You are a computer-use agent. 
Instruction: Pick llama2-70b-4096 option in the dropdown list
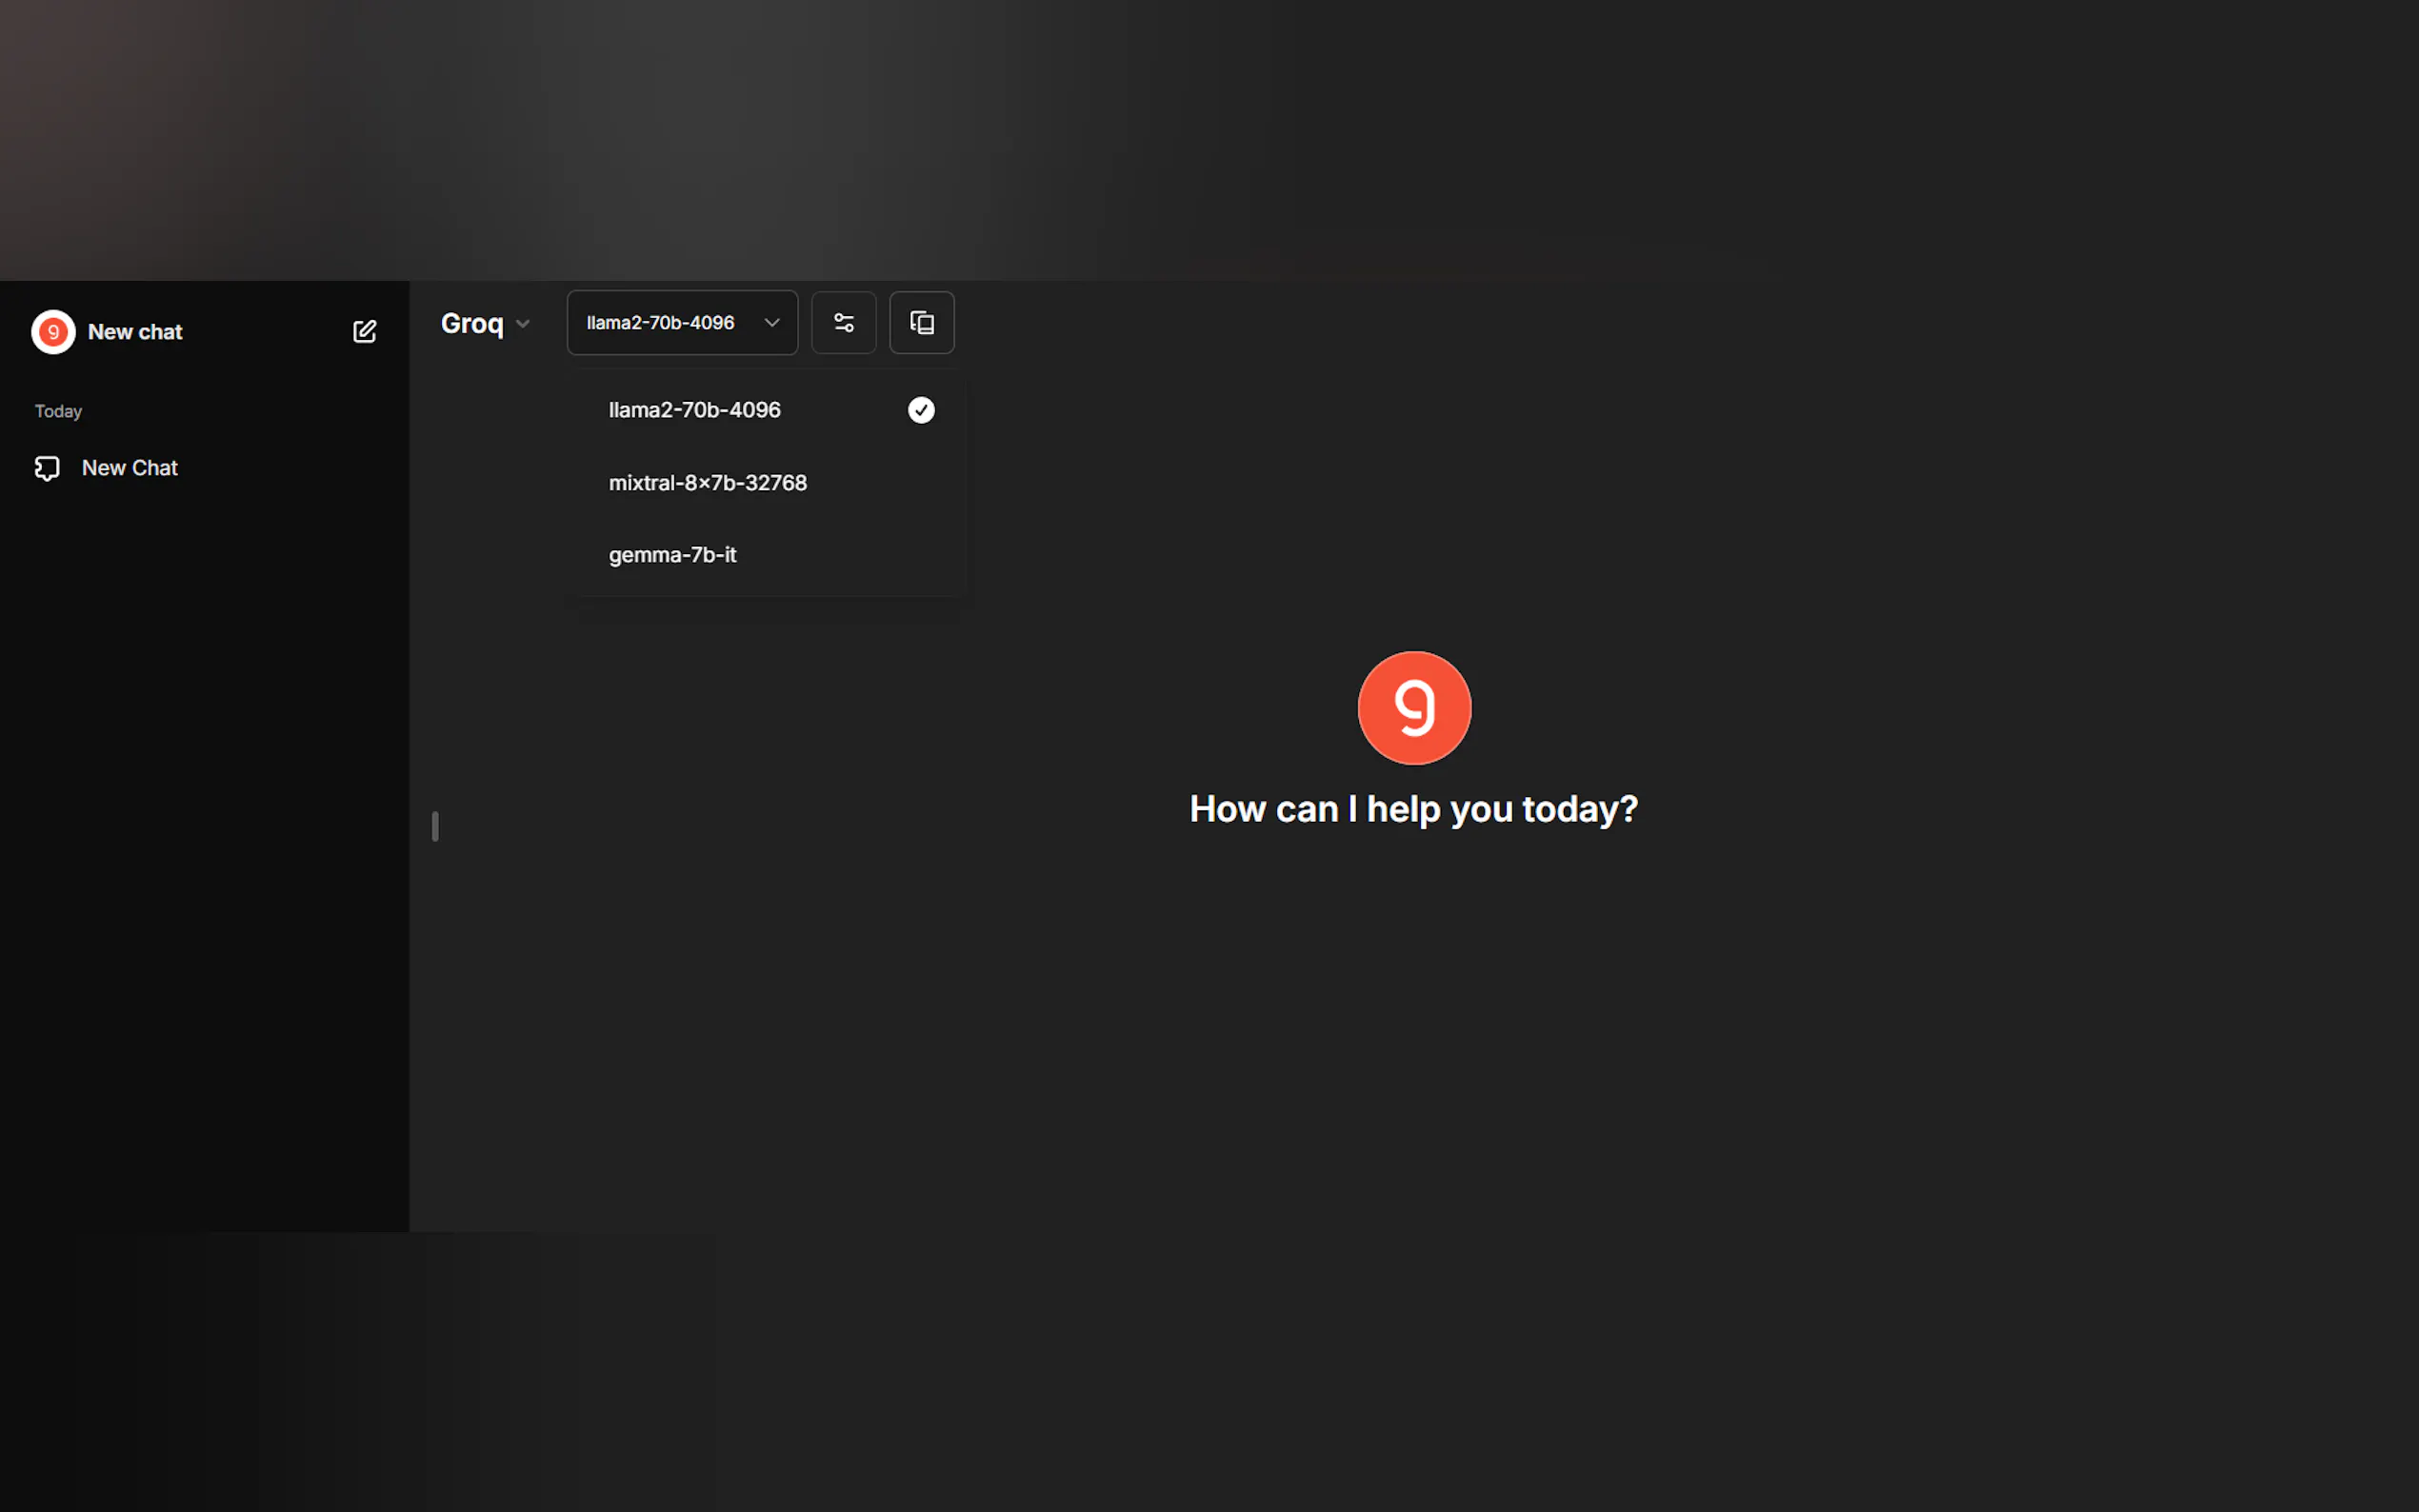pos(694,410)
